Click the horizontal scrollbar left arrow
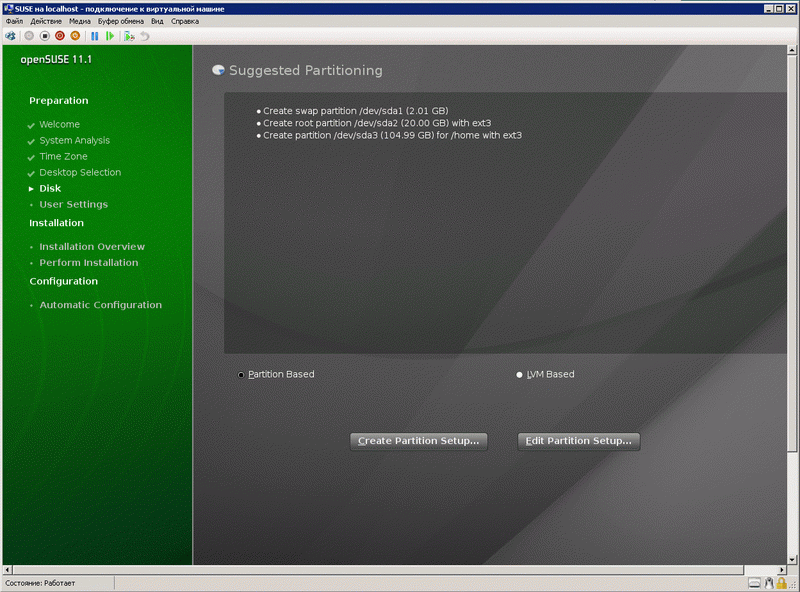 [x=7, y=570]
